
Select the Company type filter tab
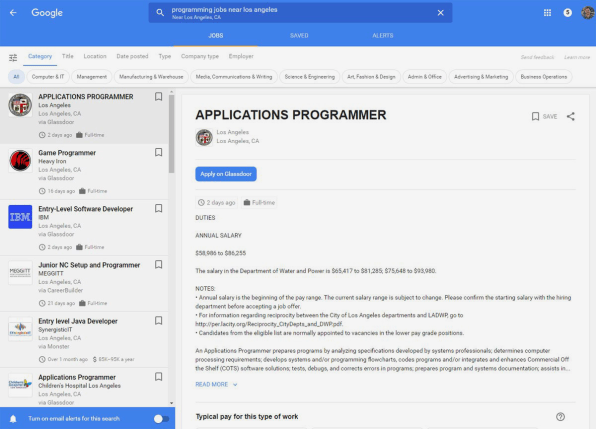click(200, 56)
